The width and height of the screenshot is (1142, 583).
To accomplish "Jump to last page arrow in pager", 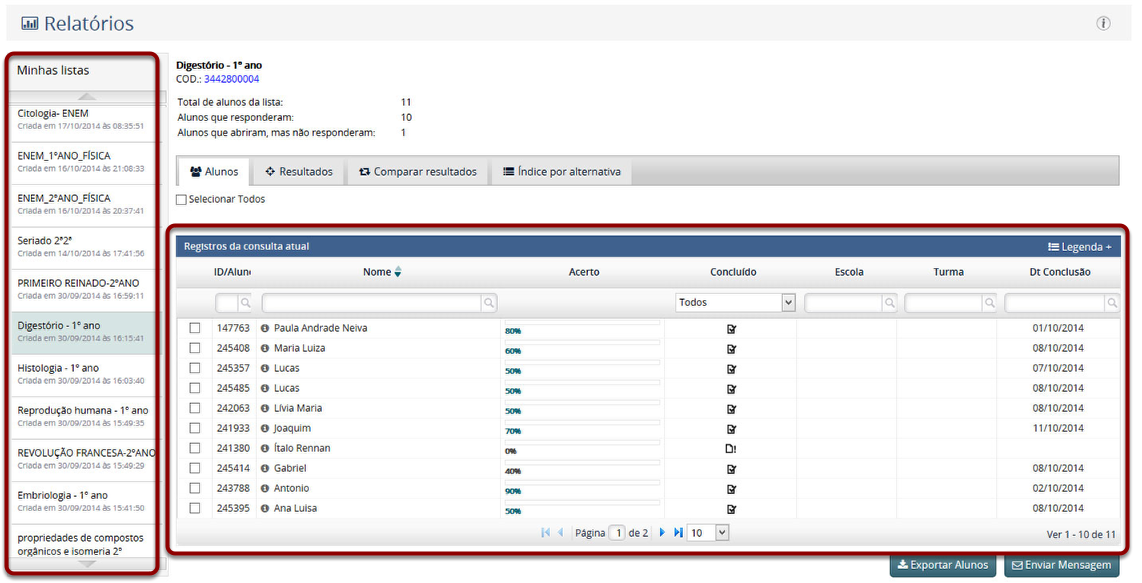I will coord(678,533).
